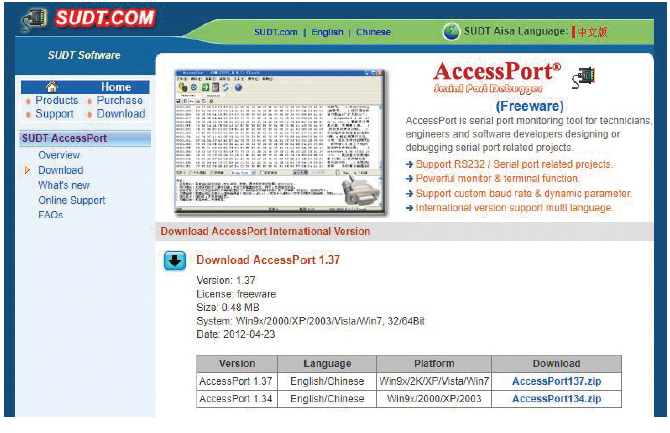Click the Home house icon

coord(52,87)
